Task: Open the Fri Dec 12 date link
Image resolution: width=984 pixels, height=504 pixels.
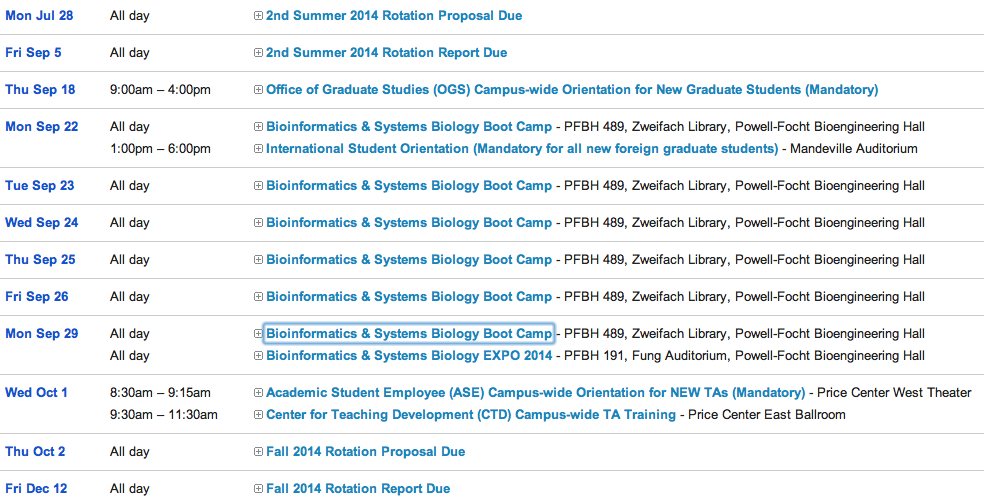Action: (36, 489)
